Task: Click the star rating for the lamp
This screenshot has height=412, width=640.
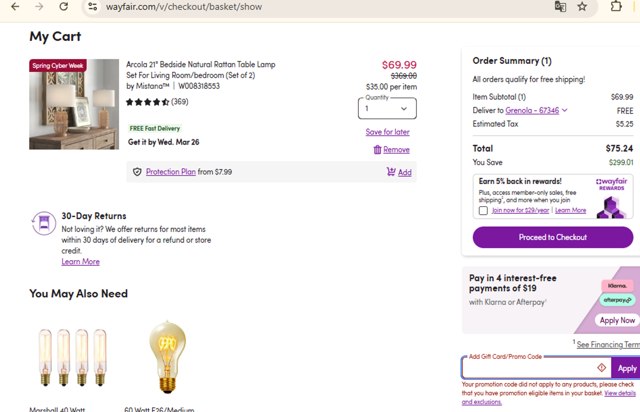Action: point(147,102)
